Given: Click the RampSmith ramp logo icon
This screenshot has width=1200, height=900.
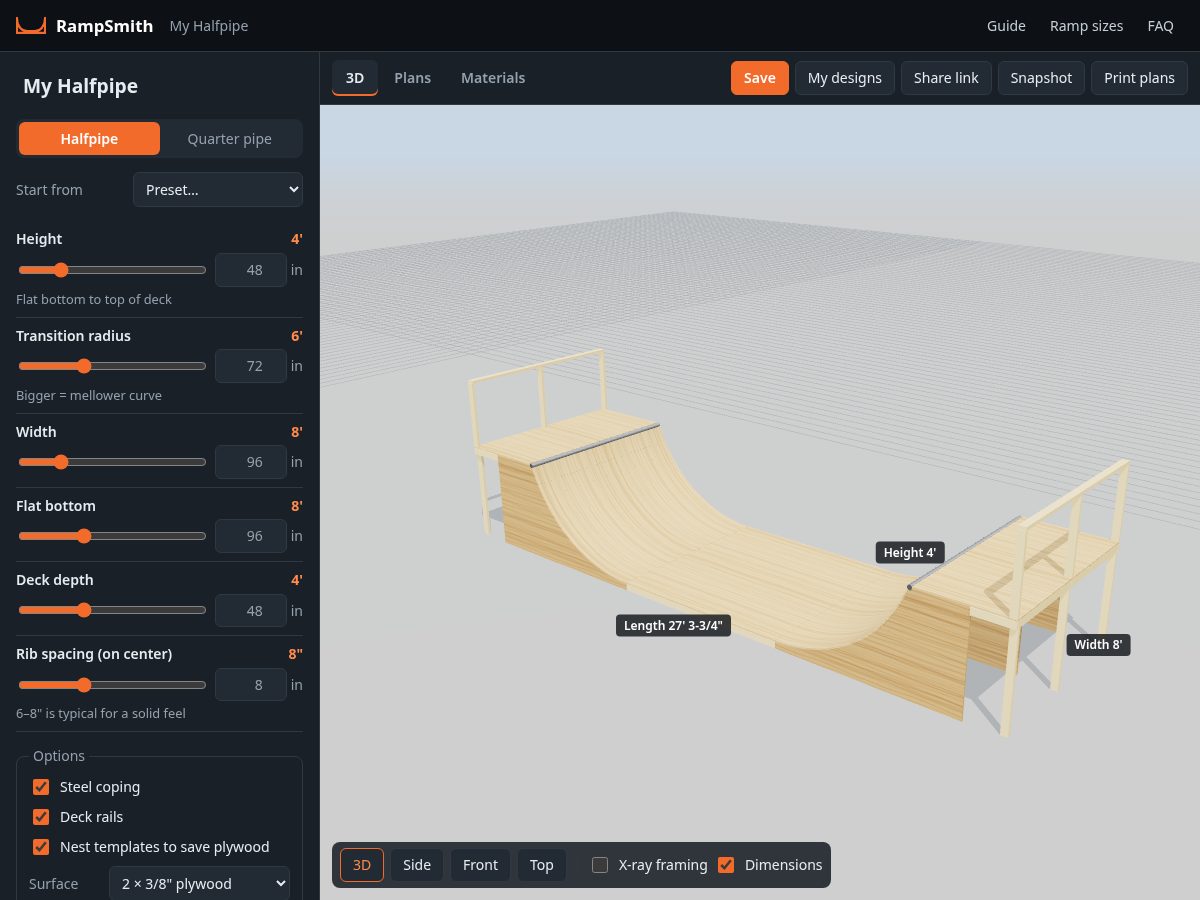Looking at the screenshot, I should 31,26.
